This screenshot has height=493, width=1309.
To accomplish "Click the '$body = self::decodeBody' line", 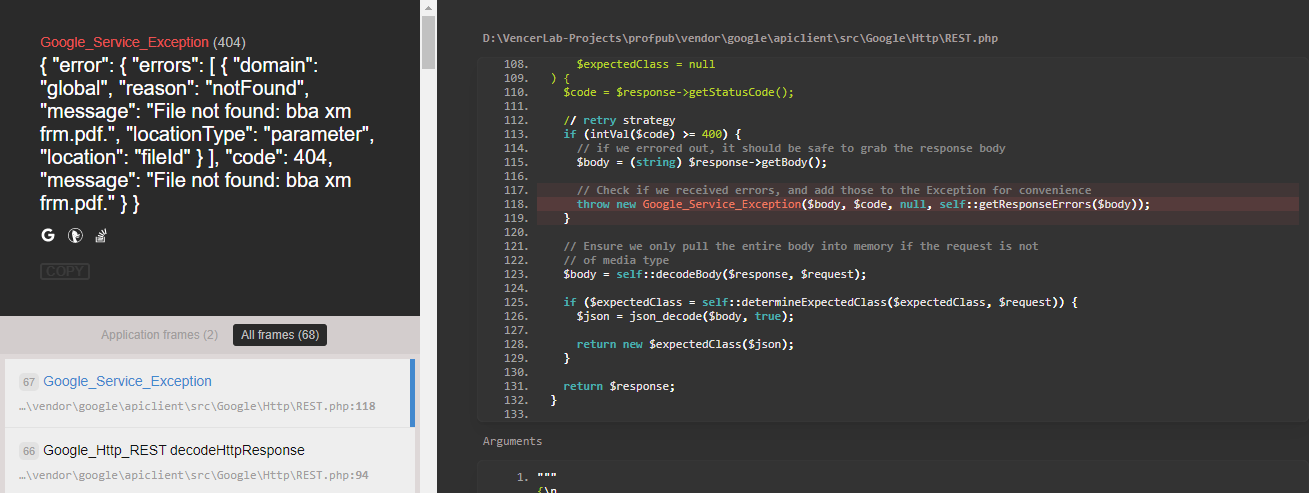I will coord(714,274).
